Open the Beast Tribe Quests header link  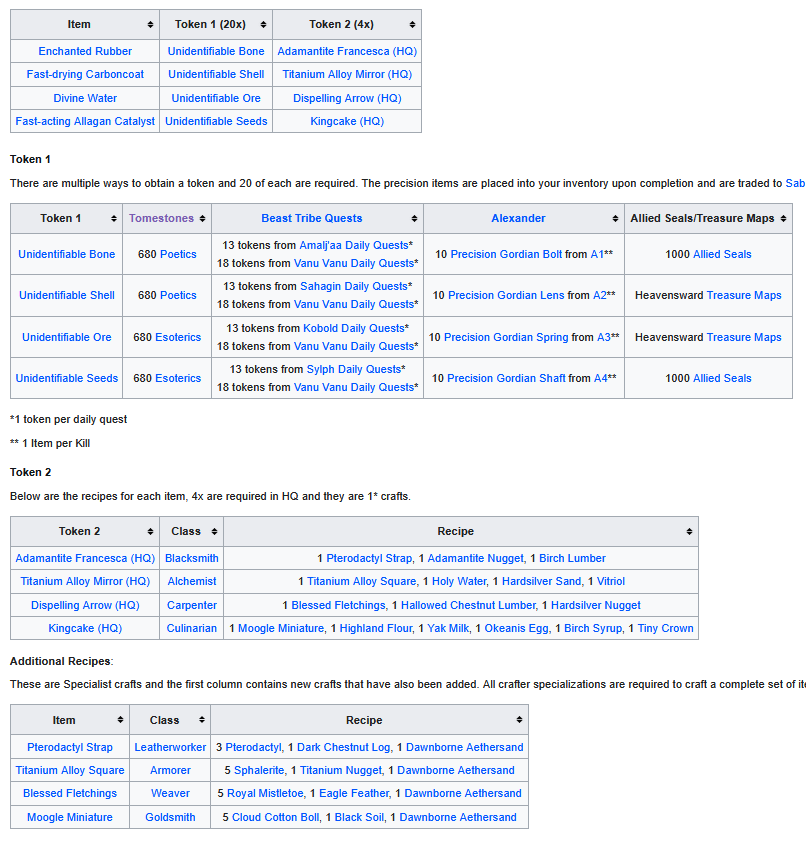pos(312,218)
